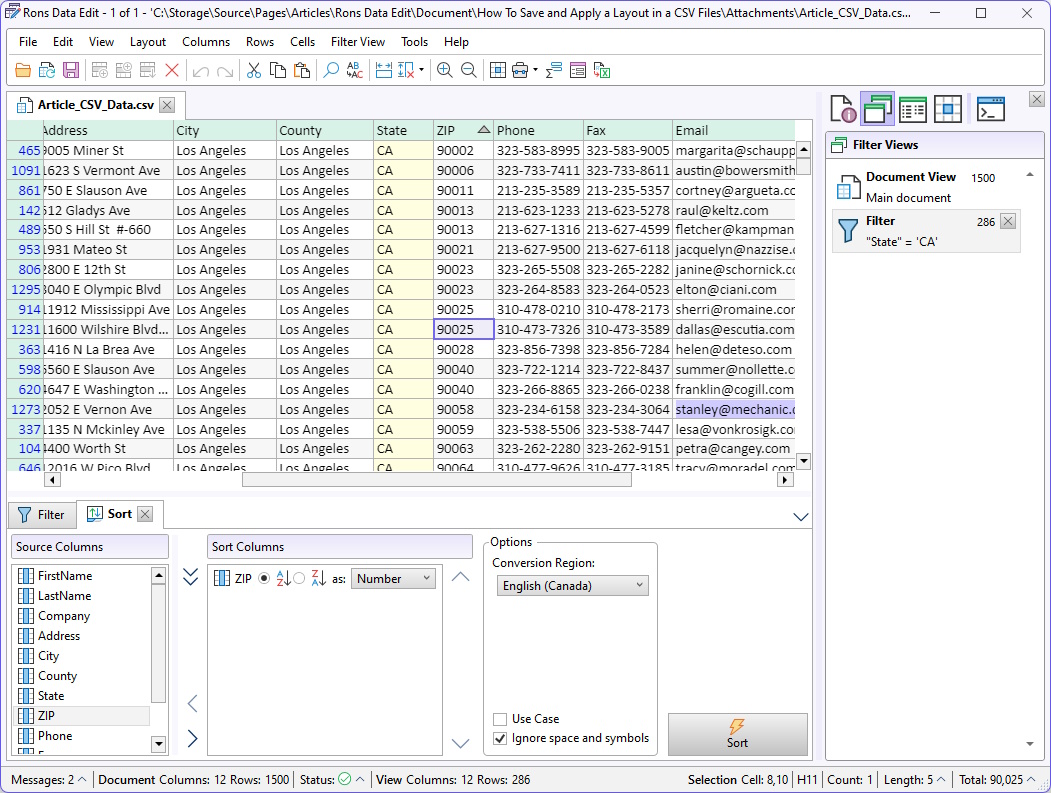Select the descending sort radio button for ZIP

click(299, 577)
